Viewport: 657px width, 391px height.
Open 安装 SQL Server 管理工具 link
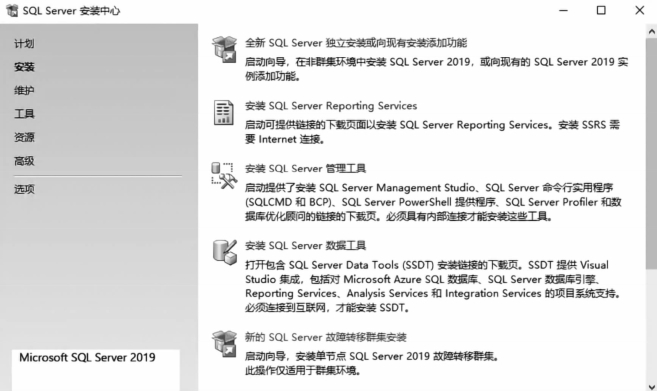305,168
